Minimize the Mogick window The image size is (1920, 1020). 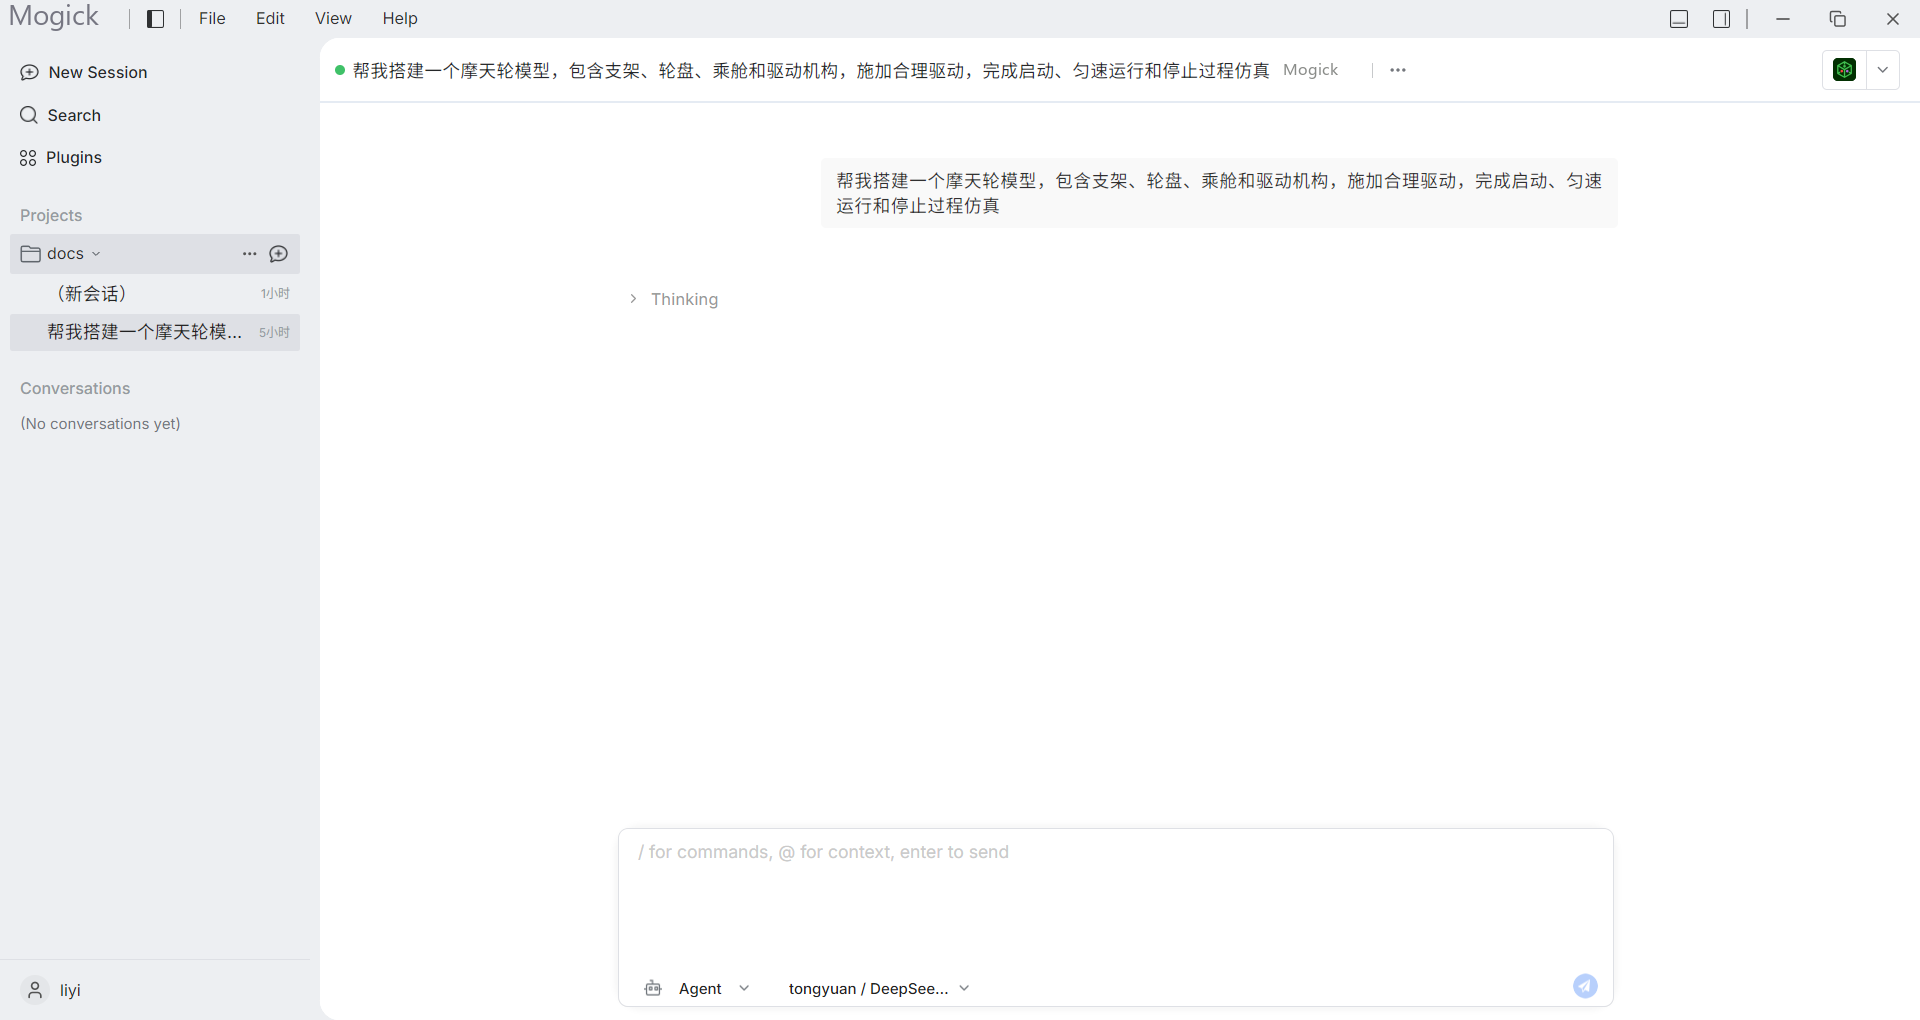coord(1783,19)
